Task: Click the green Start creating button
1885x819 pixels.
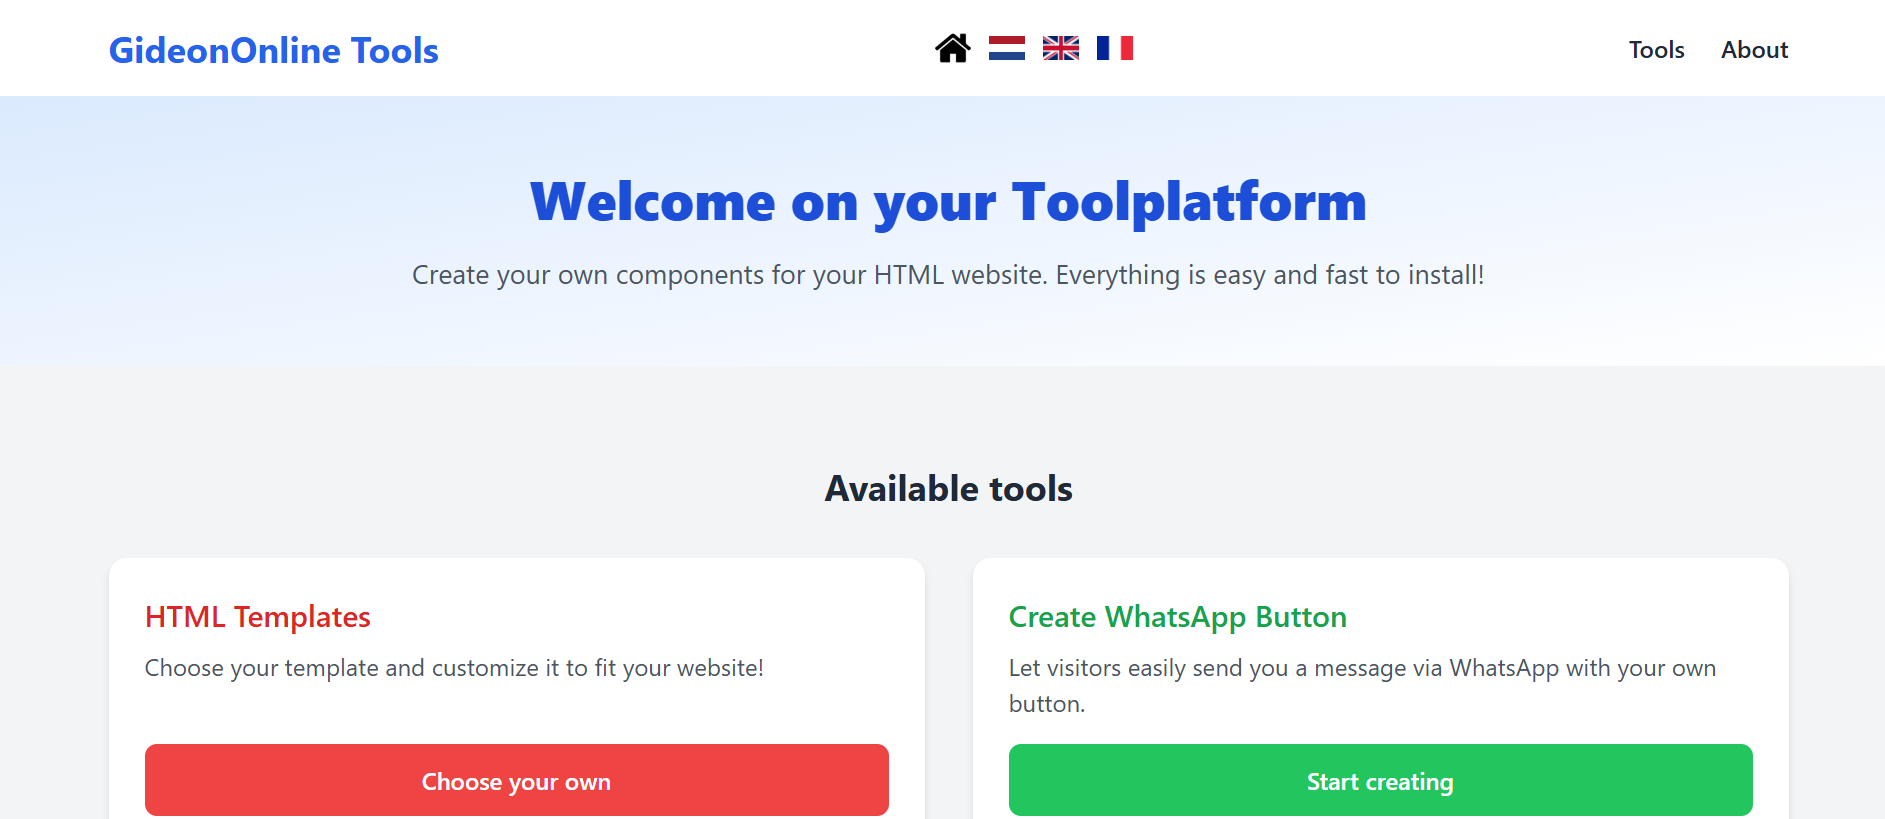Action: click(1381, 780)
